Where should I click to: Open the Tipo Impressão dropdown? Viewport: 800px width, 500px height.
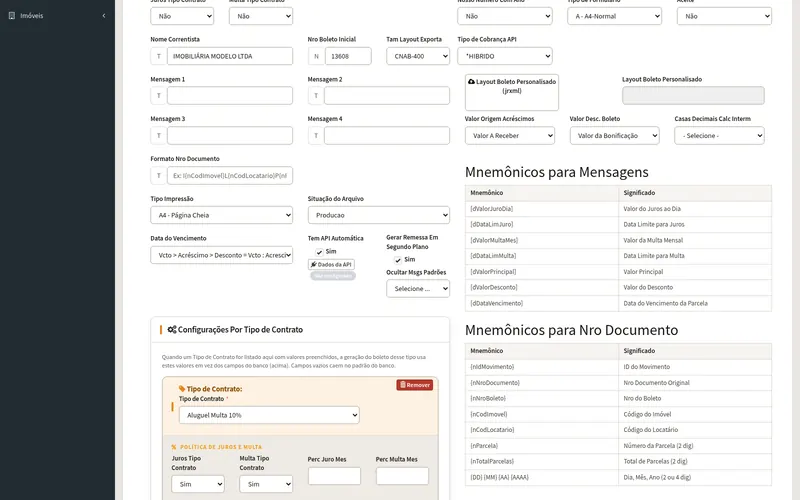[221, 215]
